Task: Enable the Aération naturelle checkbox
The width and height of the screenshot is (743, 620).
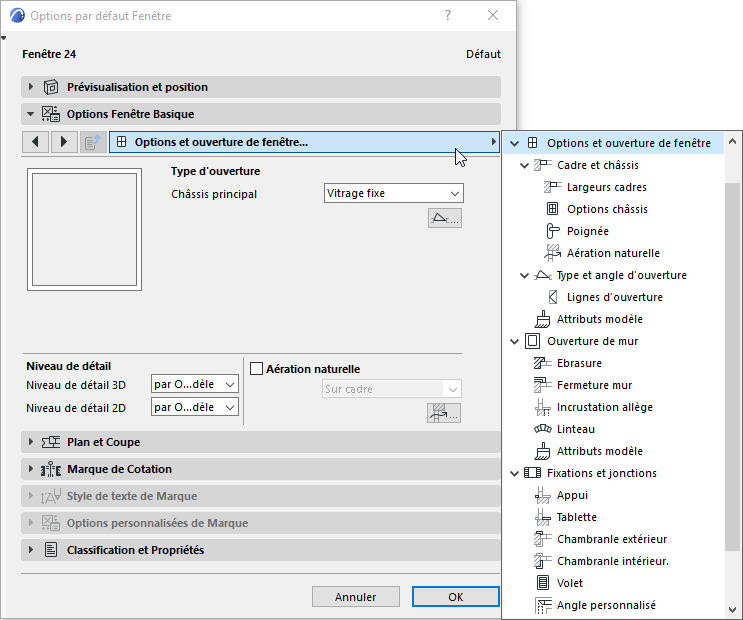Action: coord(256,369)
